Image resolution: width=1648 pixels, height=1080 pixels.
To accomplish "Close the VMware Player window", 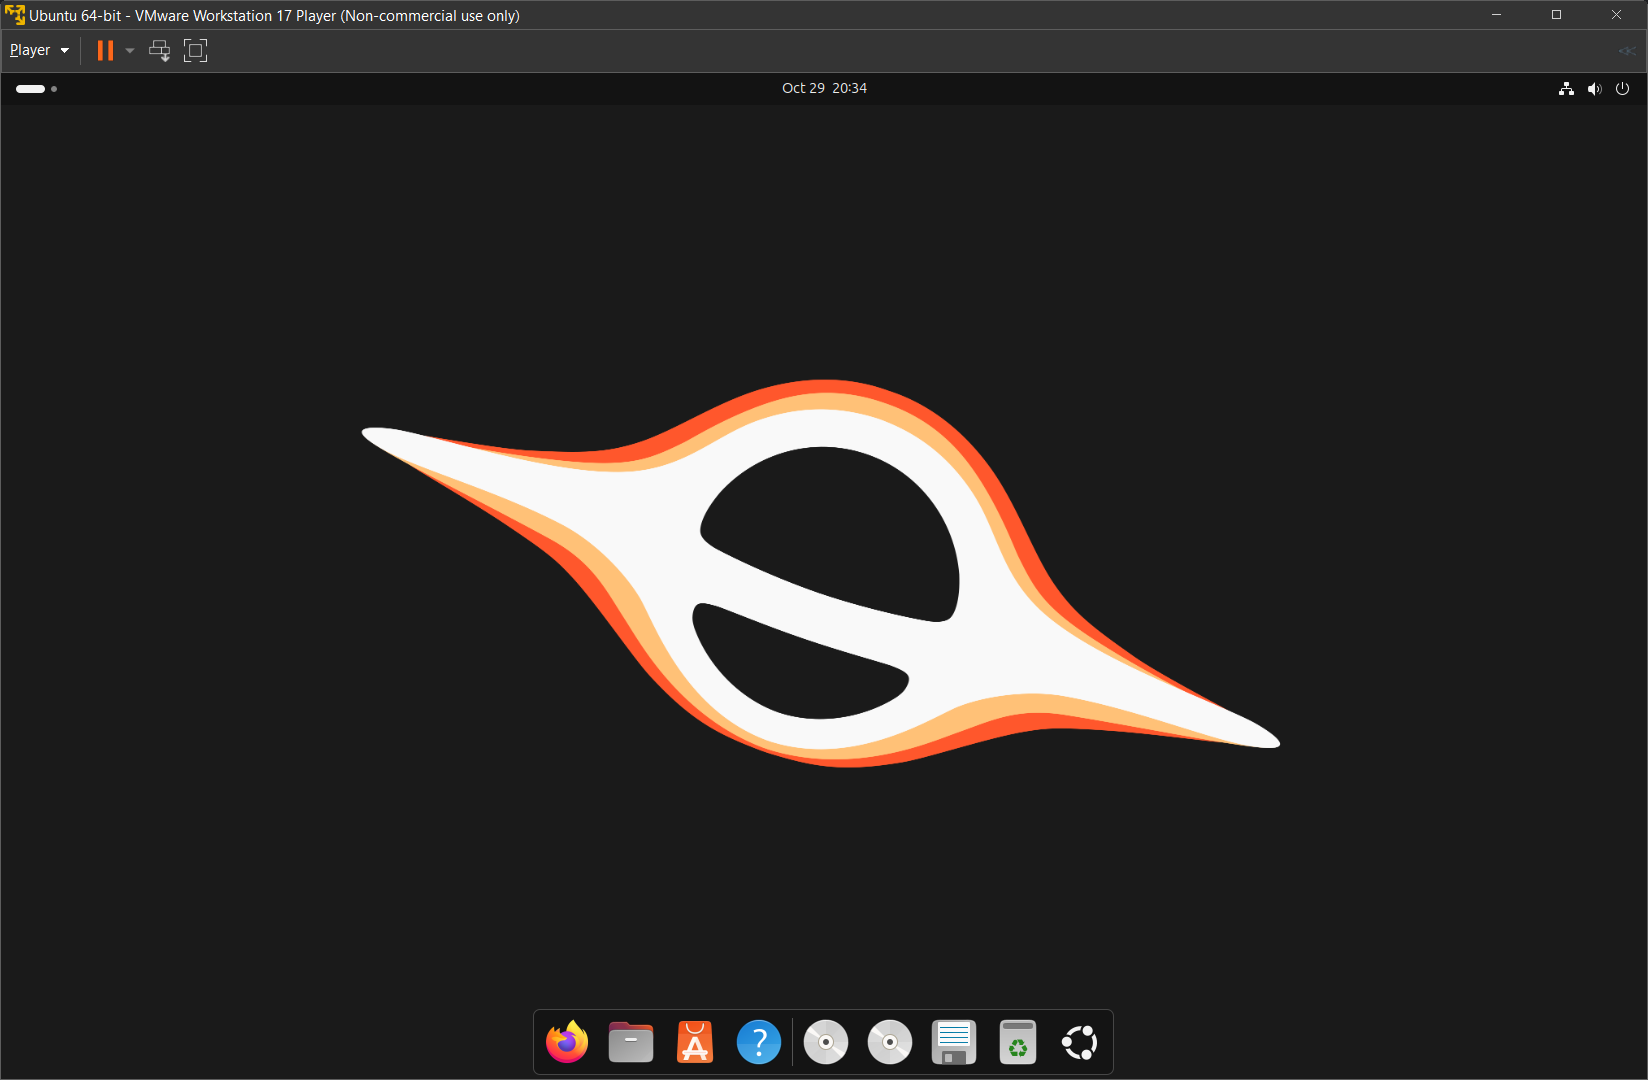I will point(1616,15).
